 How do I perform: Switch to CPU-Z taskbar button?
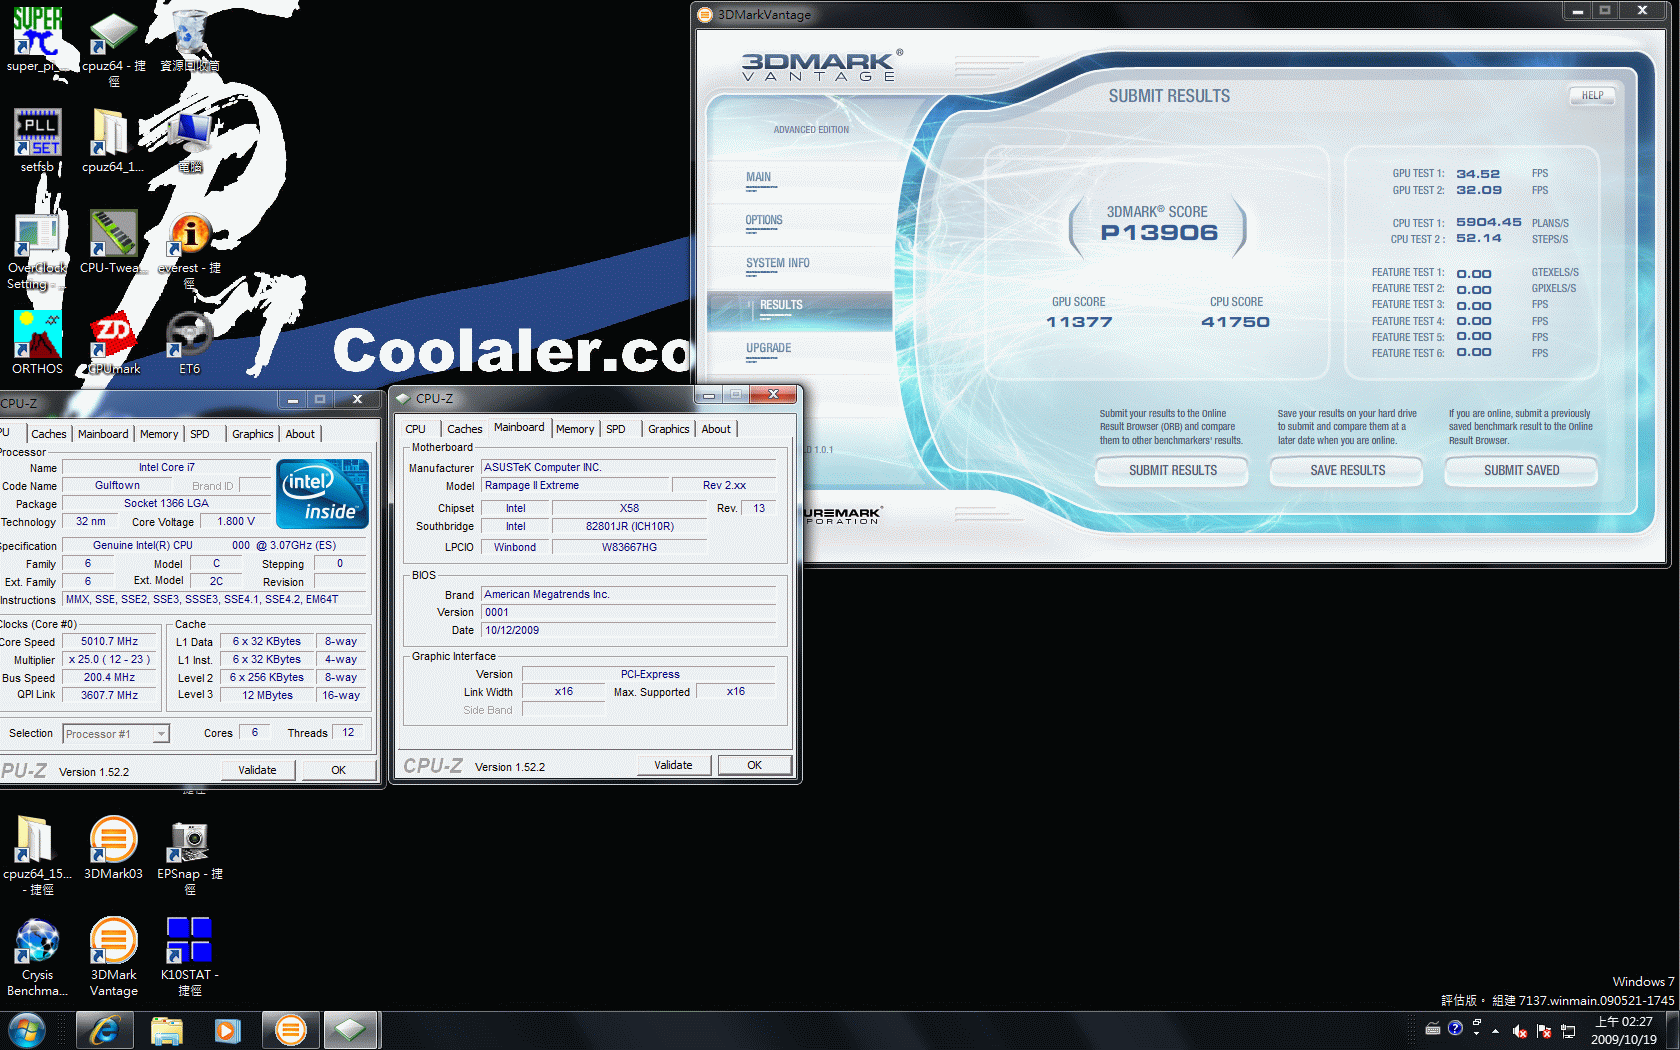click(350, 1030)
